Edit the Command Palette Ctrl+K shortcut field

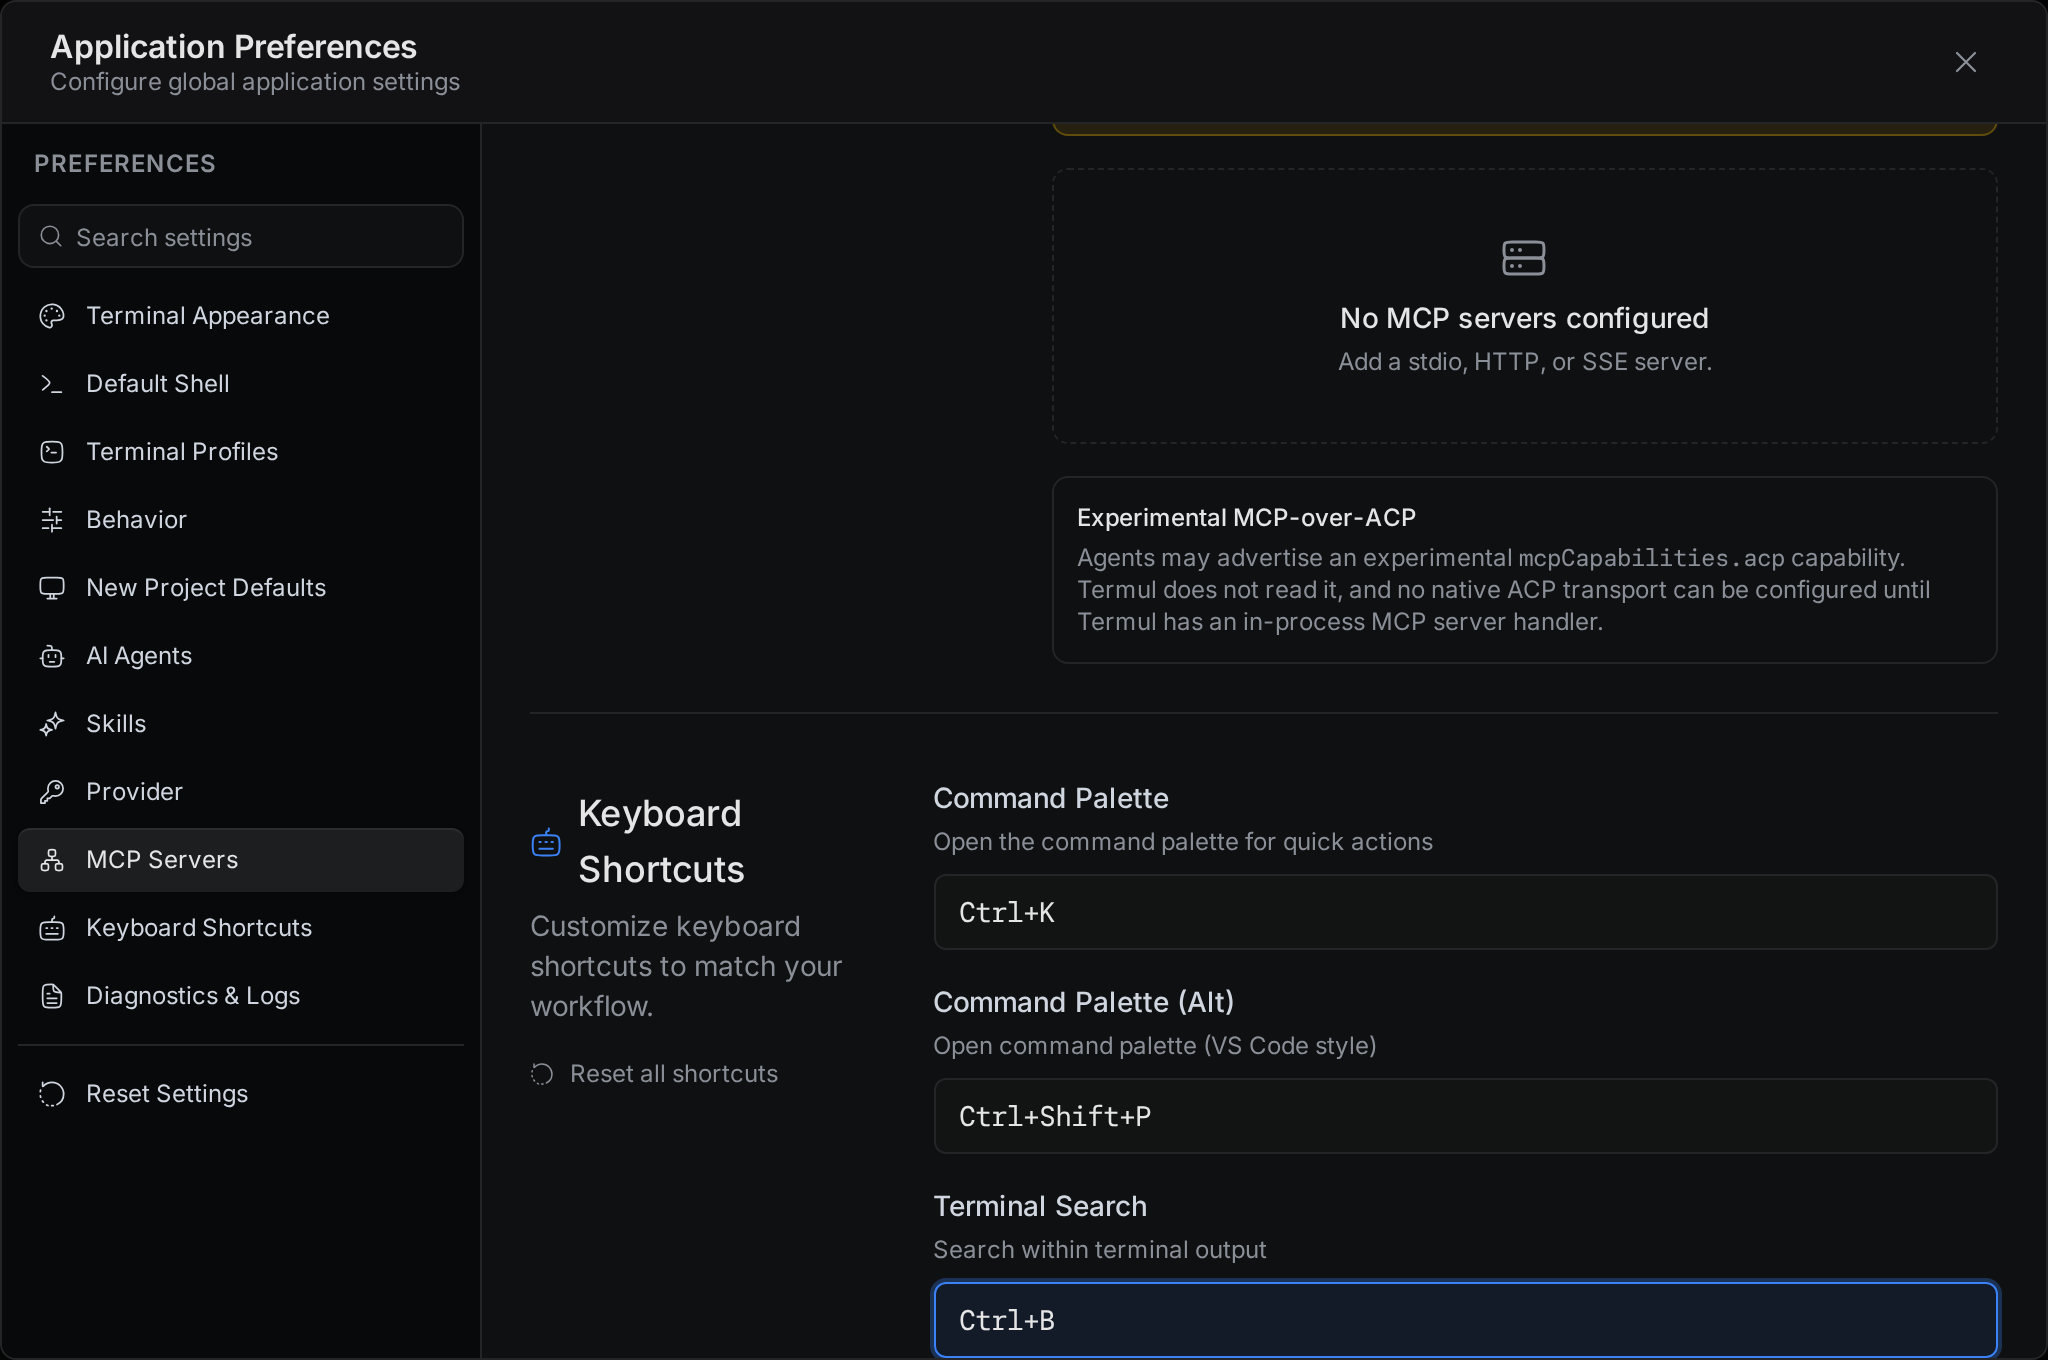click(1465, 912)
